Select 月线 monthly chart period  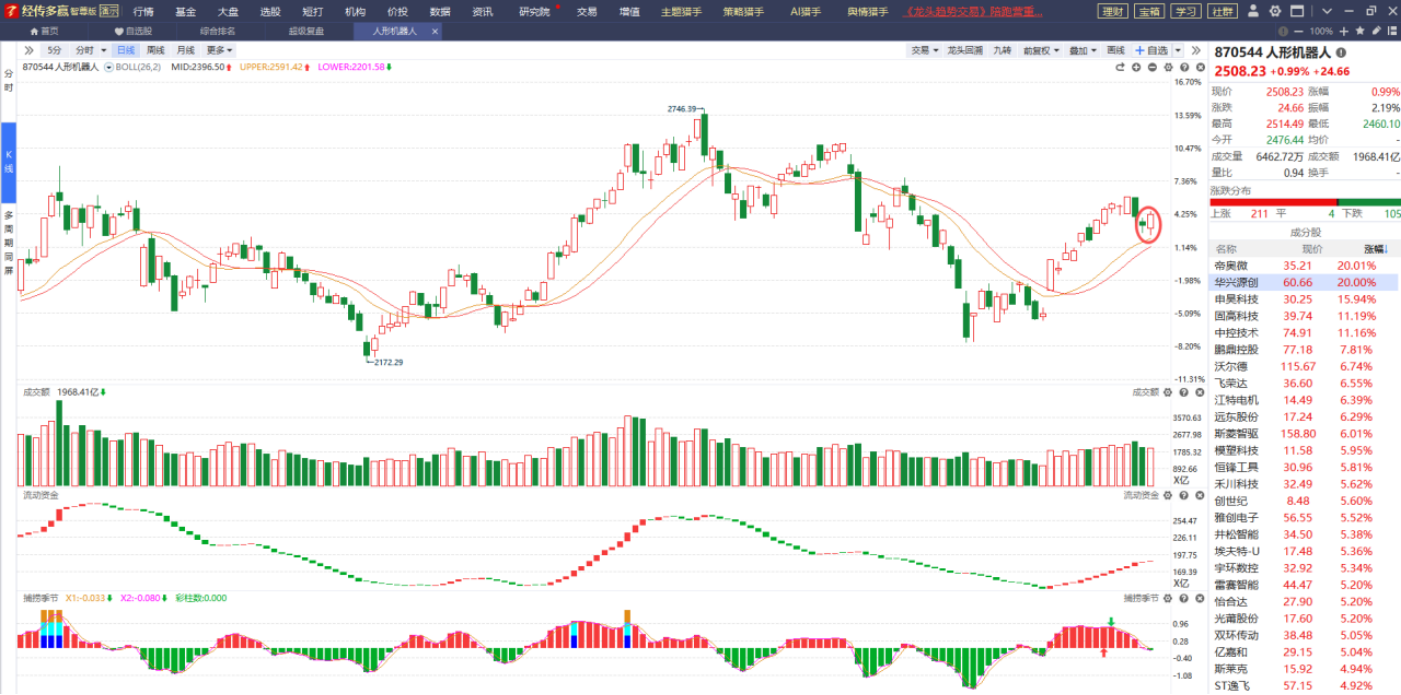tap(185, 50)
